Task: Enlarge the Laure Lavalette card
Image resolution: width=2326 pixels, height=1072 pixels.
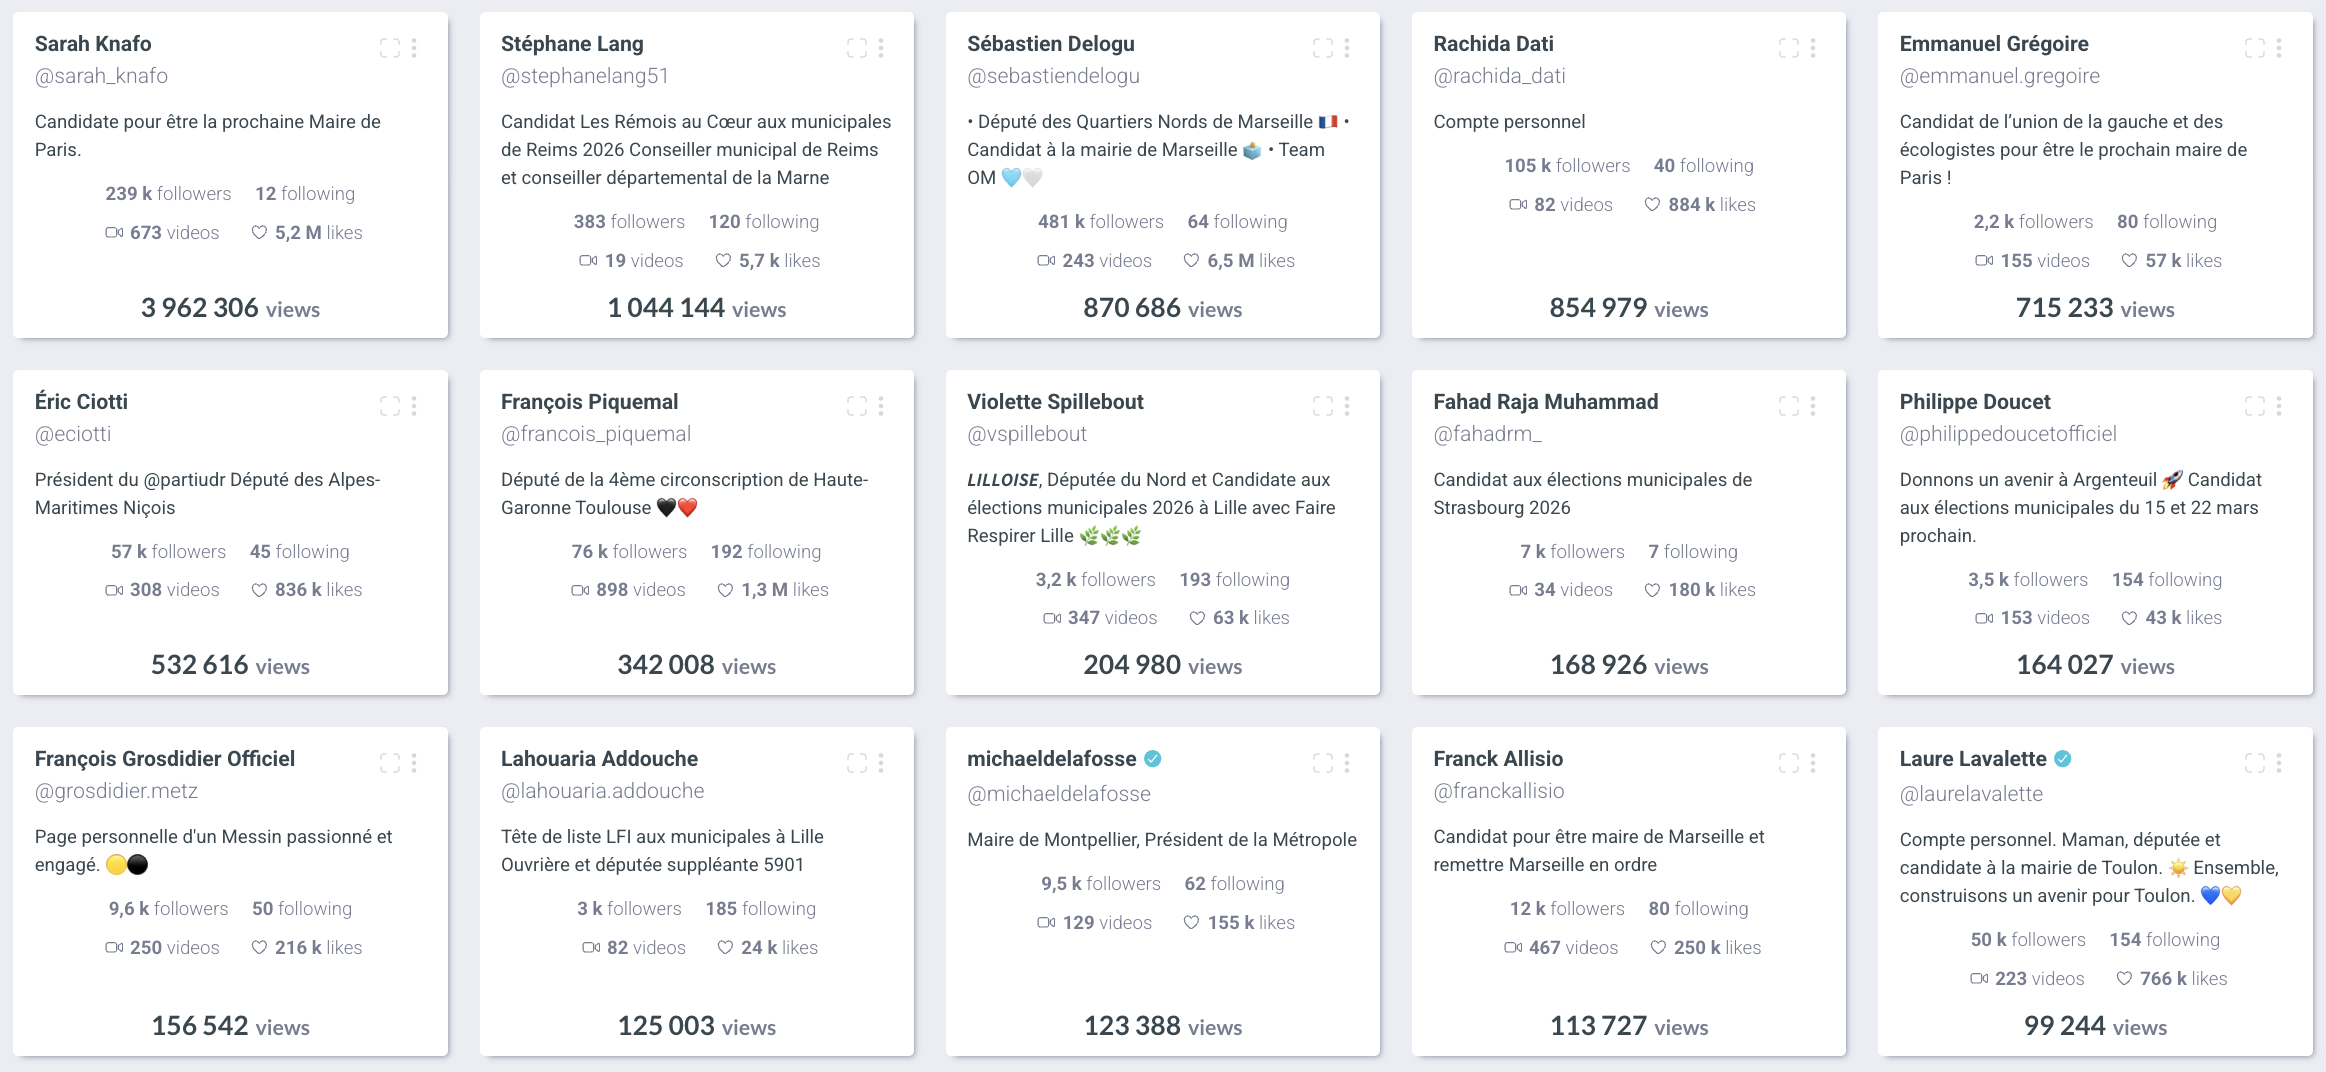Action: click(x=2254, y=763)
